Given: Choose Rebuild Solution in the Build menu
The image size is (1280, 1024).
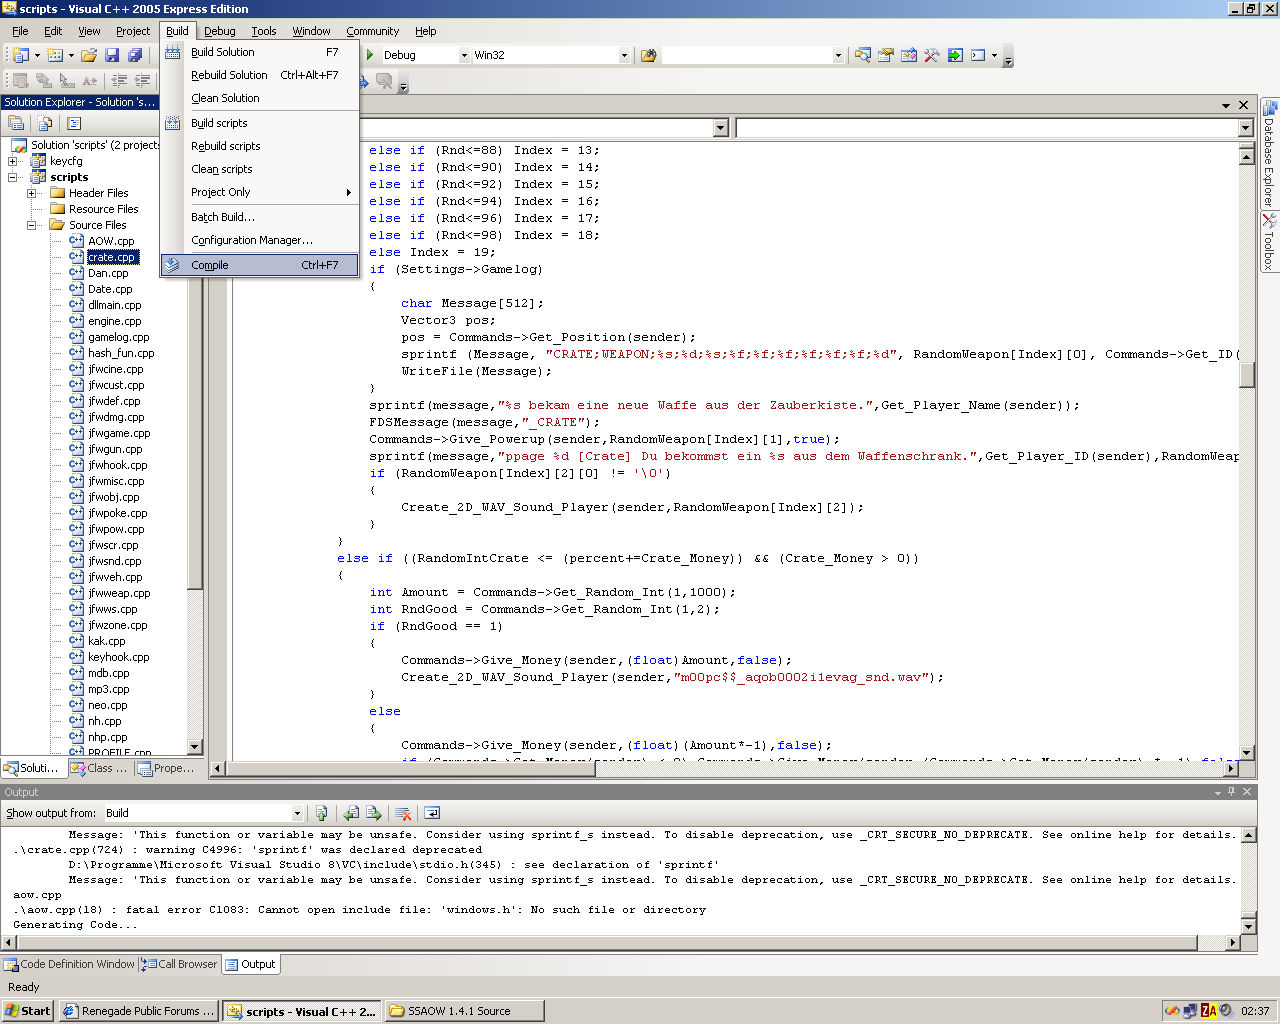Looking at the screenshot, I should pos(229,75).
